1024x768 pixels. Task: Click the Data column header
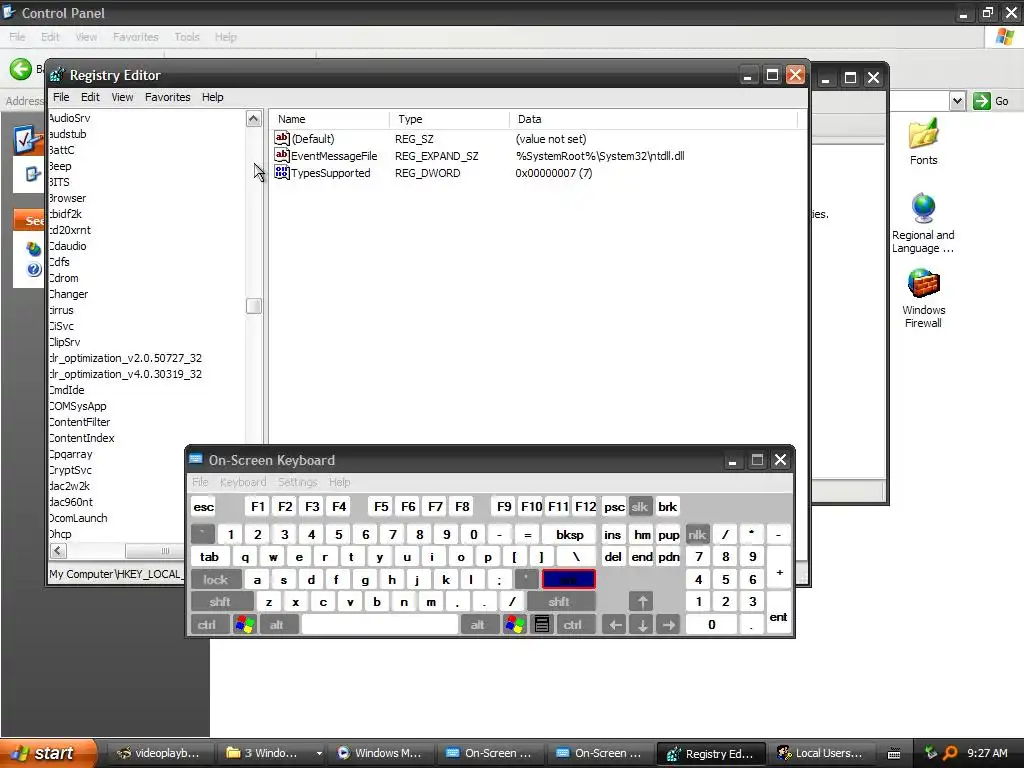click(653, 119)
